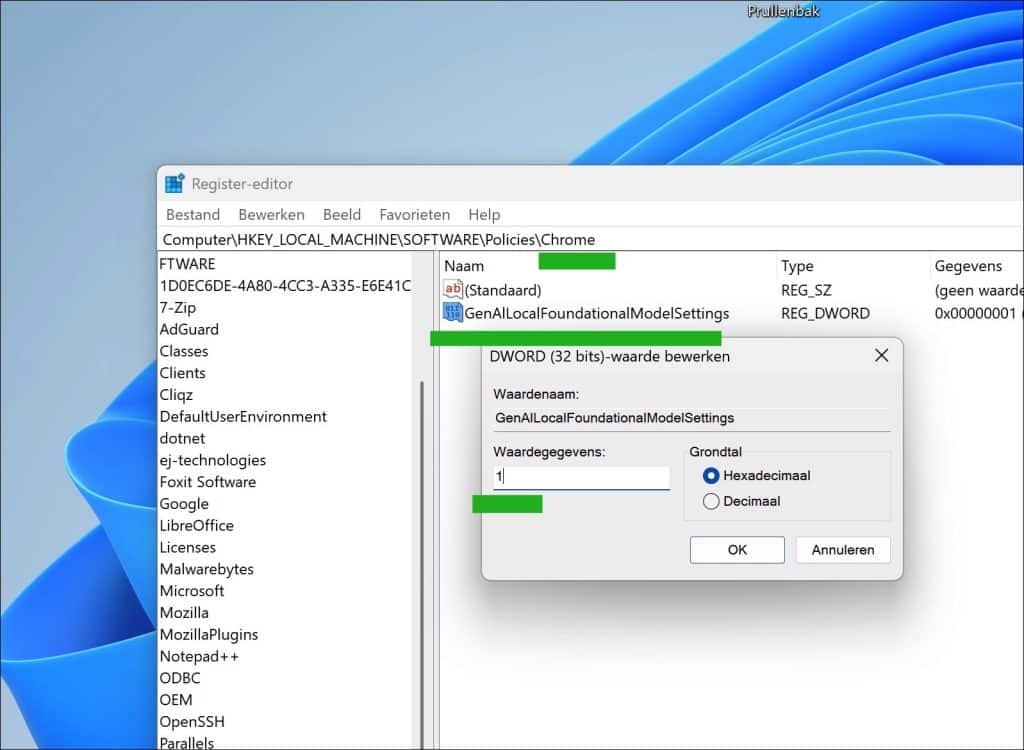Click the REG_SZ type cell

[x=806, y=290]
